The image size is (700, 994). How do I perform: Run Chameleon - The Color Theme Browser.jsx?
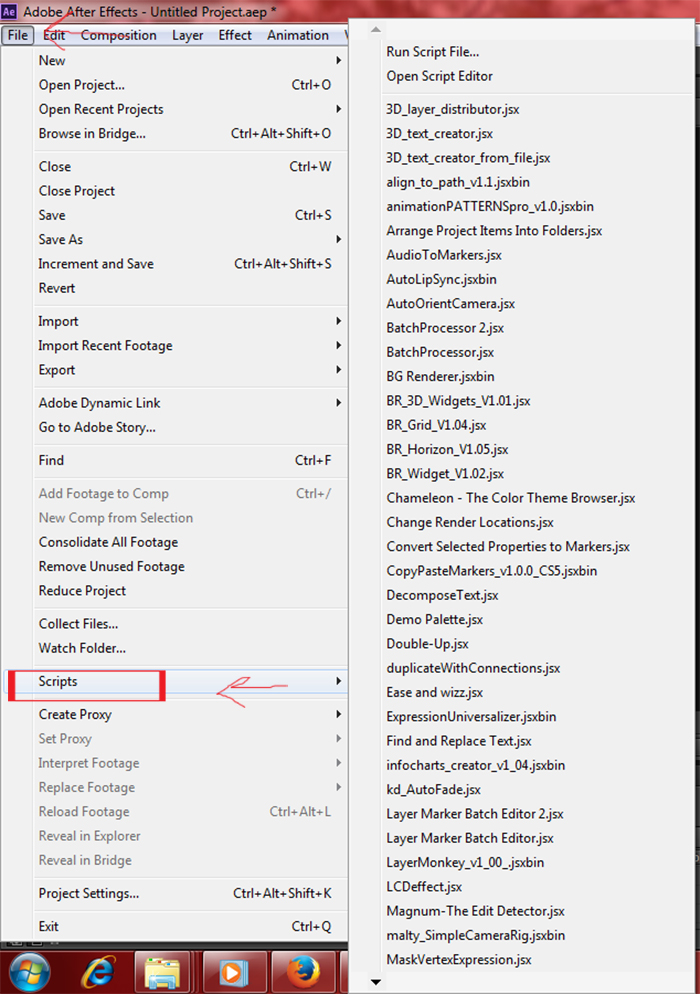coord(510,498)
